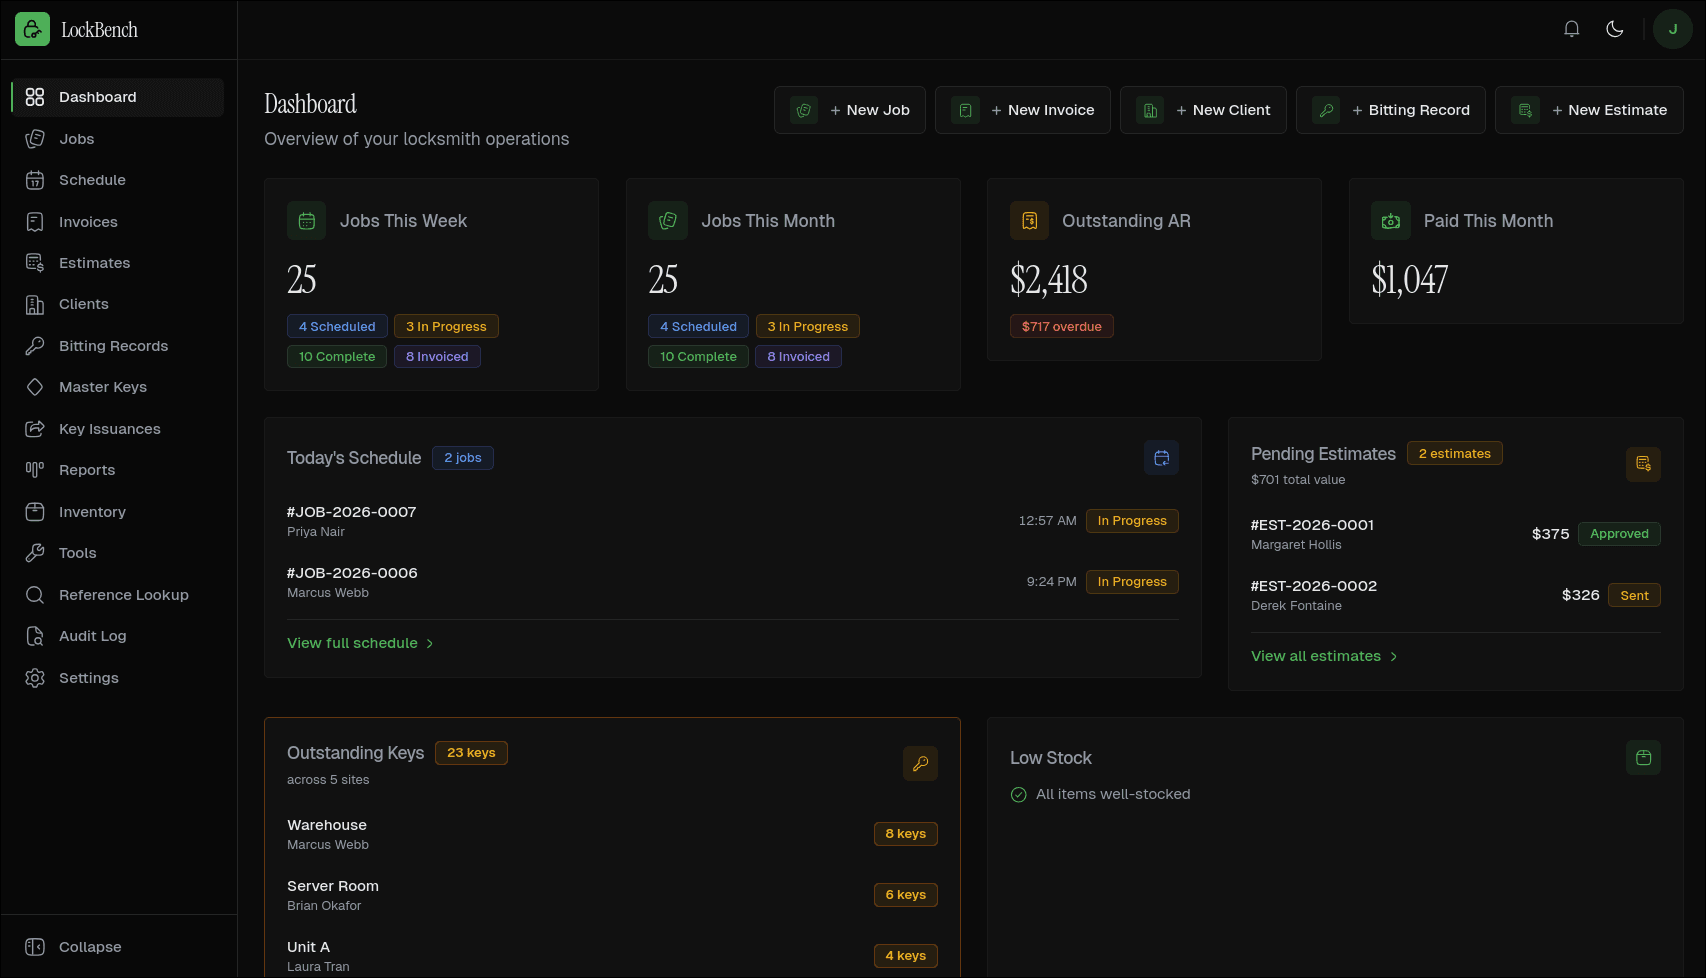The image size is (1706, 978).
Task: Click the key icon in Outstanding Keys
Action: coord(919,763)
